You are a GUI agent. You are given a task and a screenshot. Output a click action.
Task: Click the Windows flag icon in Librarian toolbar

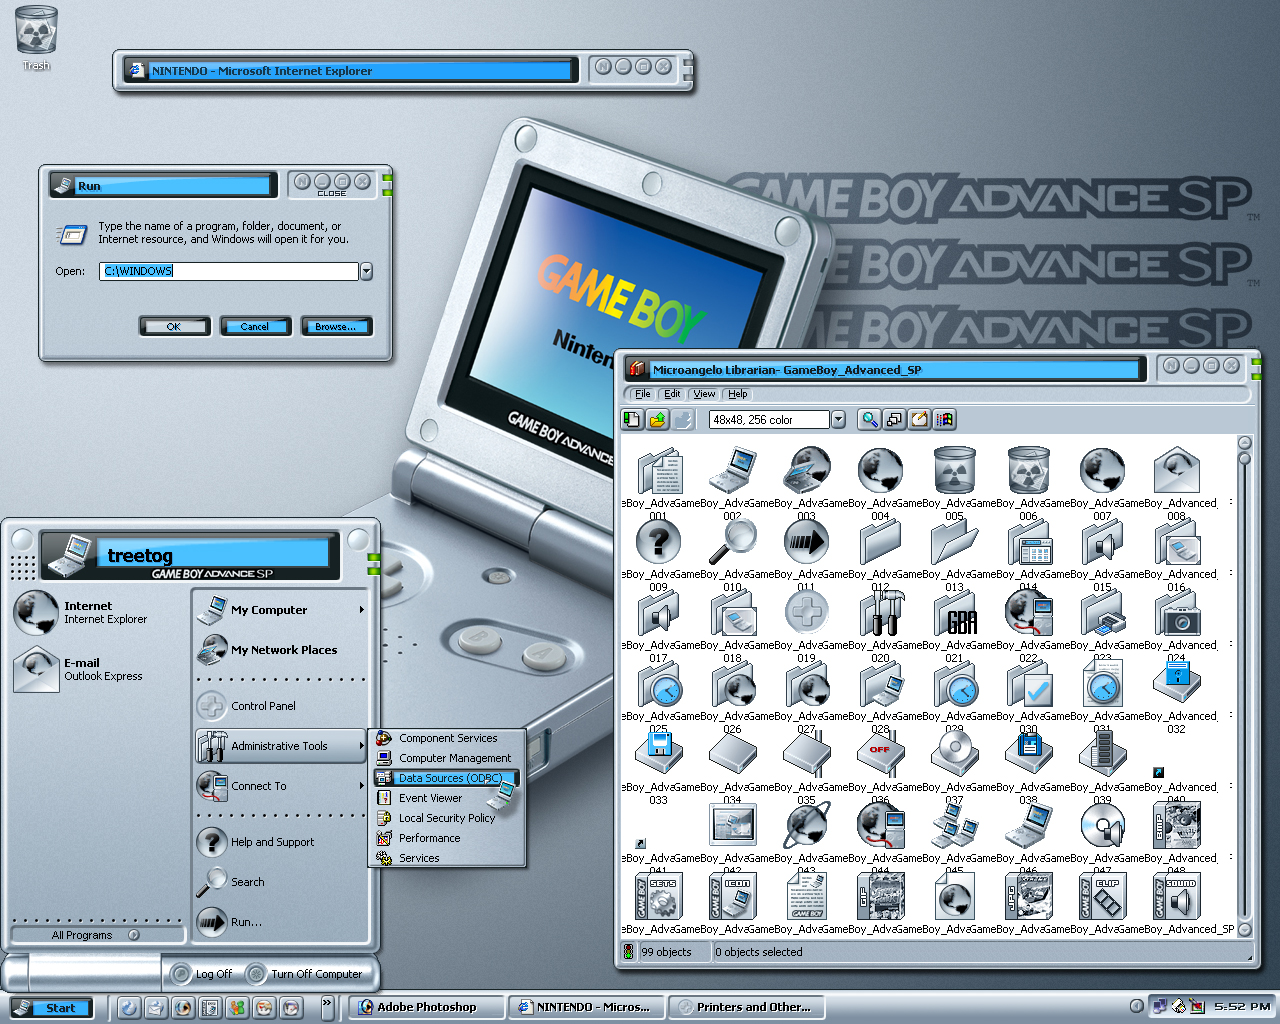coord(944,420)
